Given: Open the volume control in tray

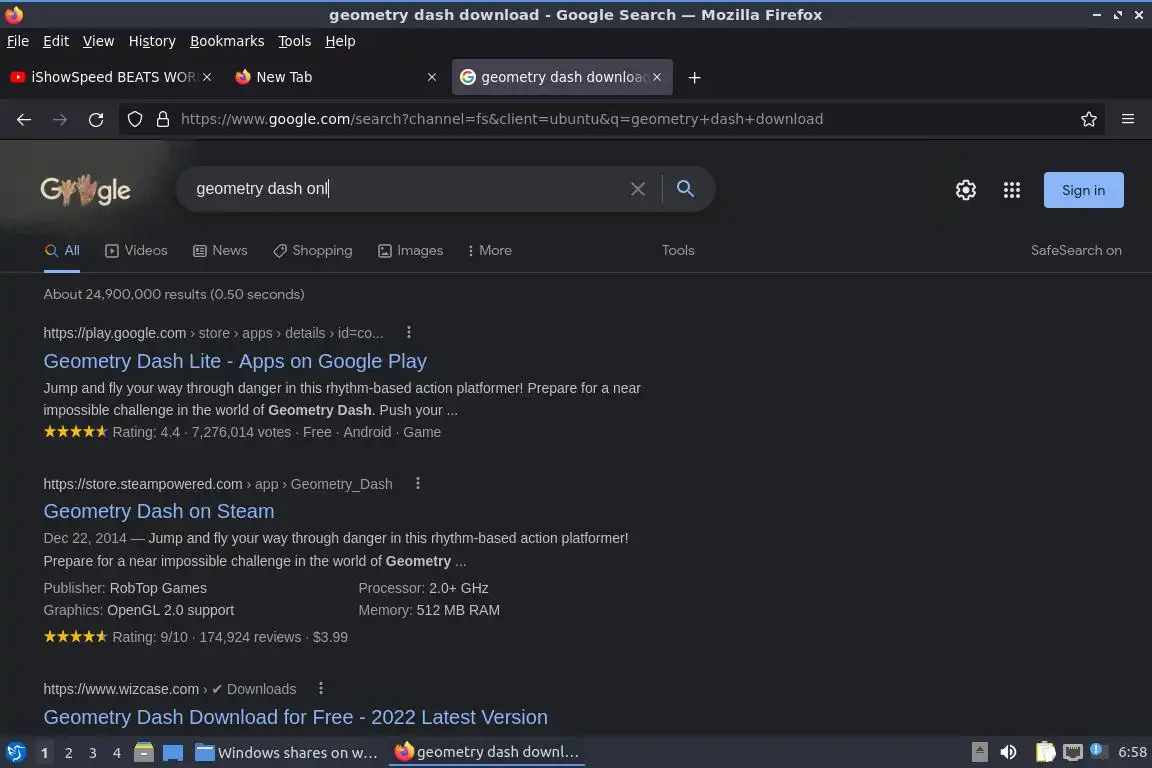Looking at the screenshot, I should pos(1009,753).
